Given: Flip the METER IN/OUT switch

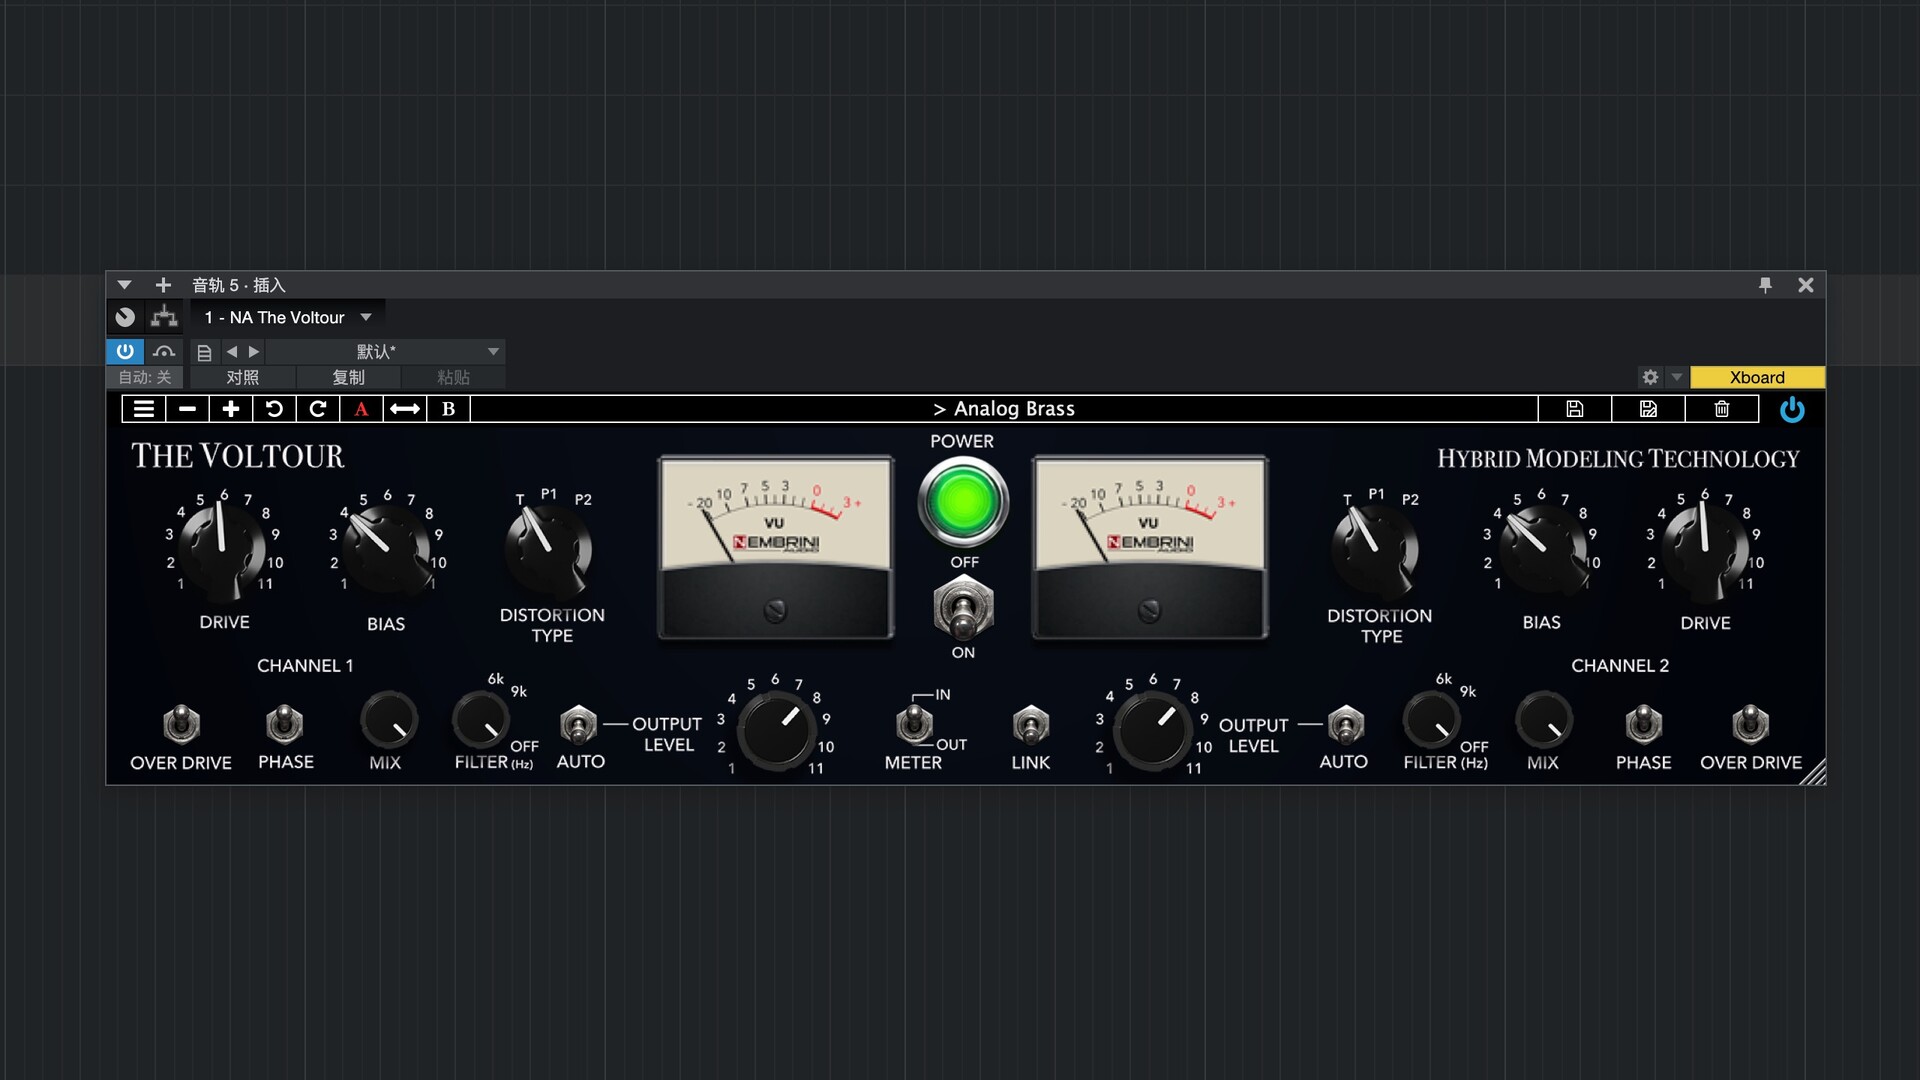Looking at the screenshot, I should (x=914, y=724).
